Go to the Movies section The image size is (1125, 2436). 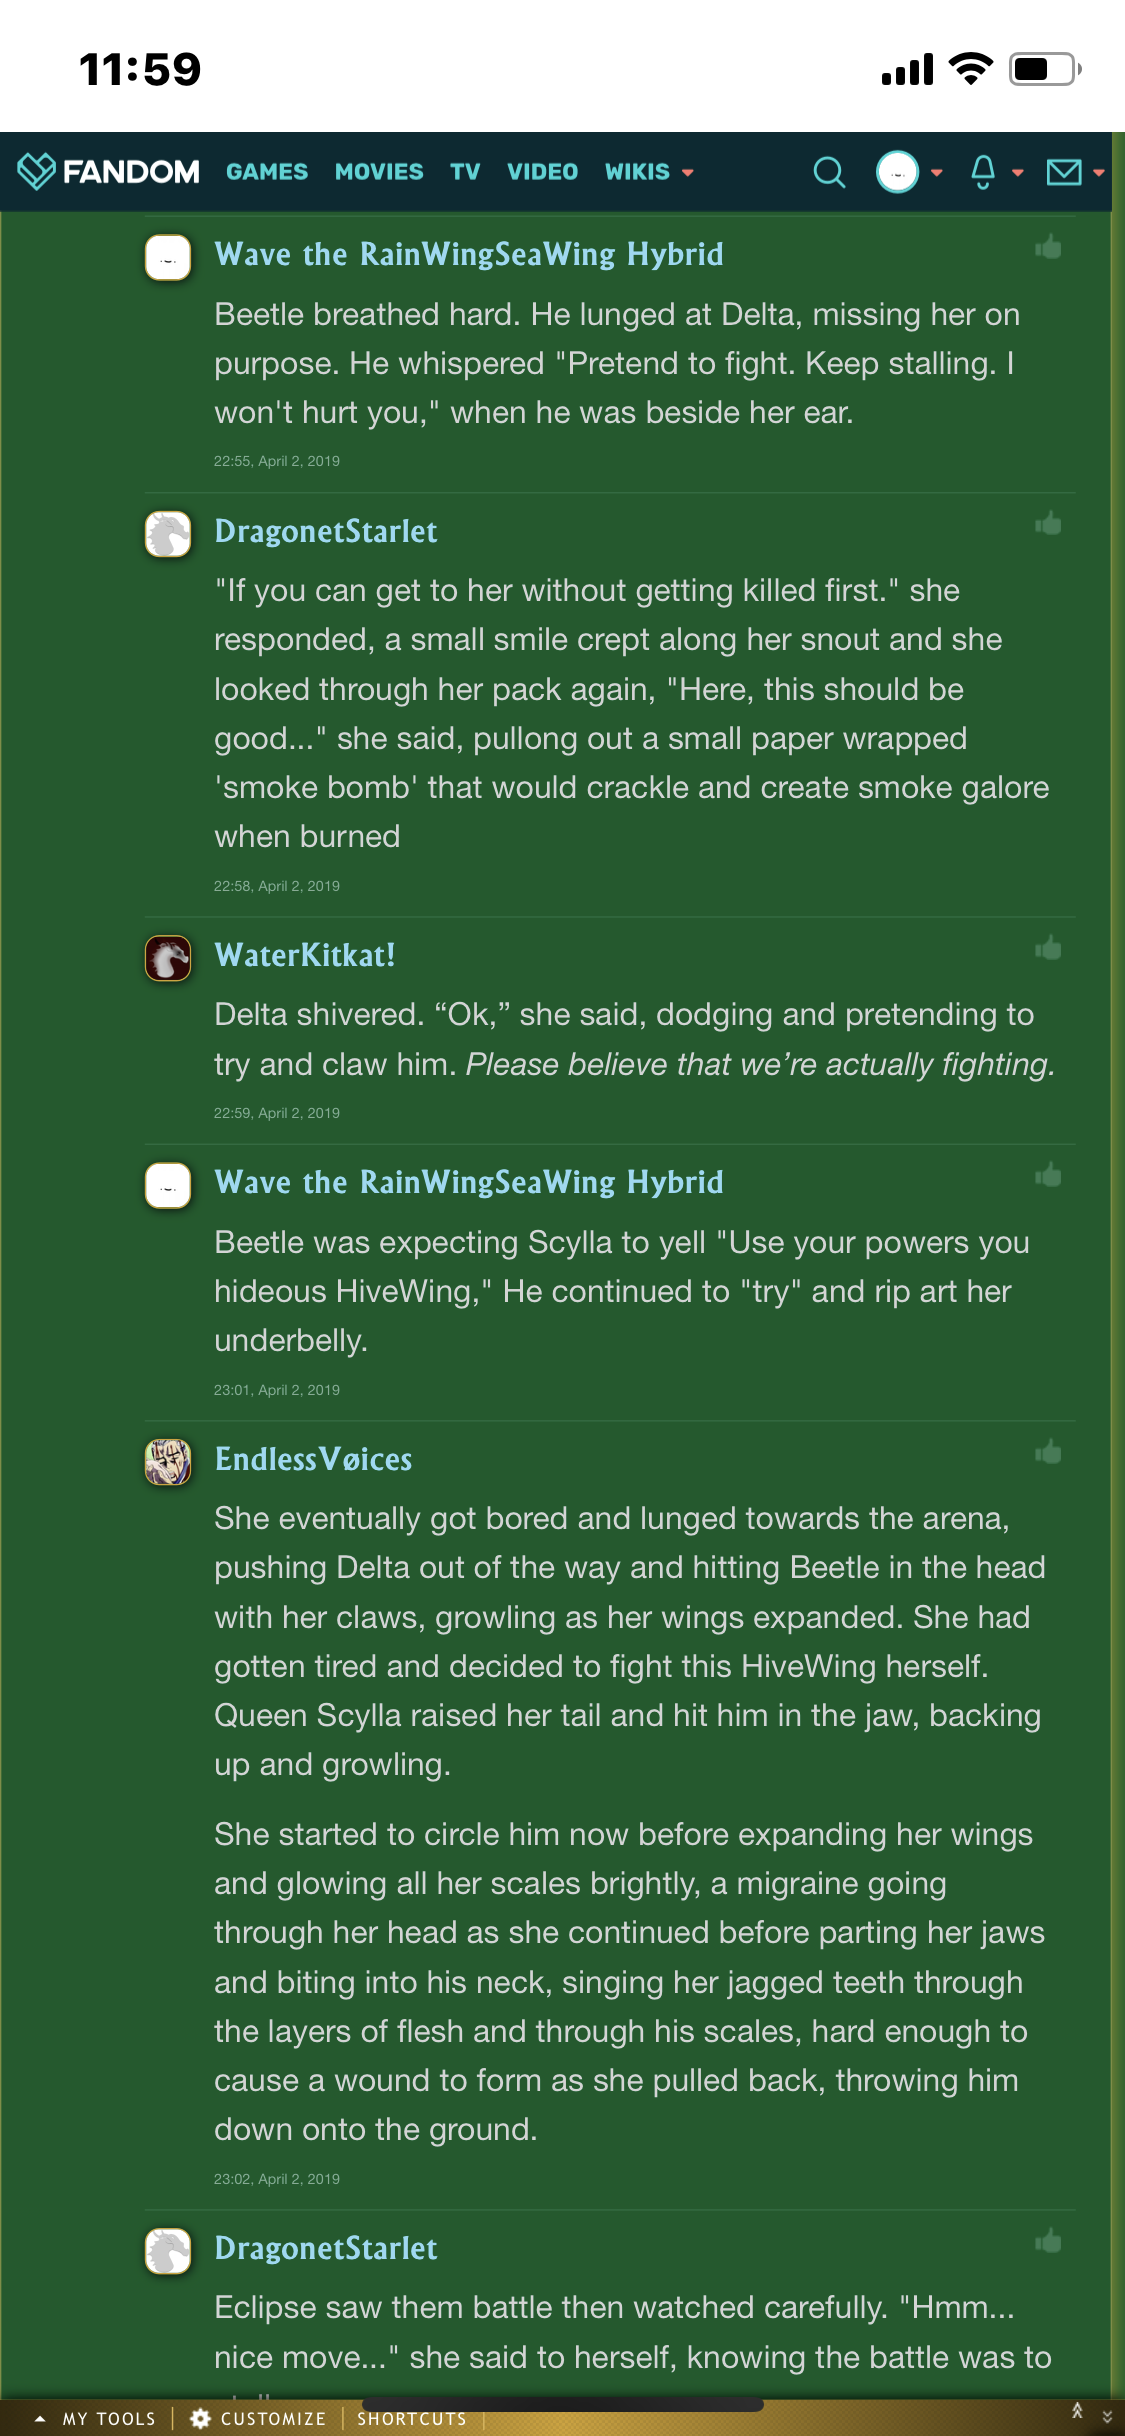[379, 172]
